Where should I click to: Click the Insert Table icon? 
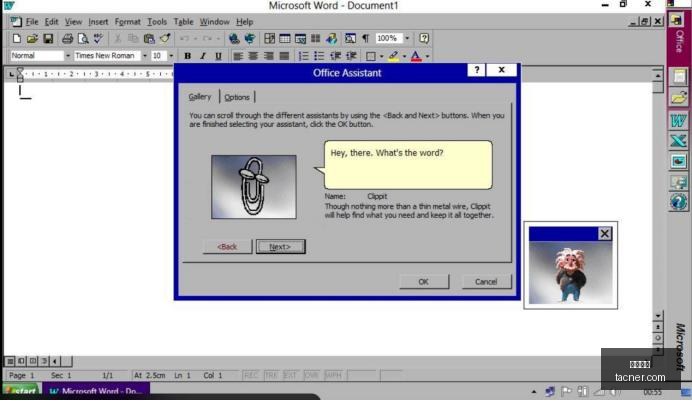(x=285, y=38)
